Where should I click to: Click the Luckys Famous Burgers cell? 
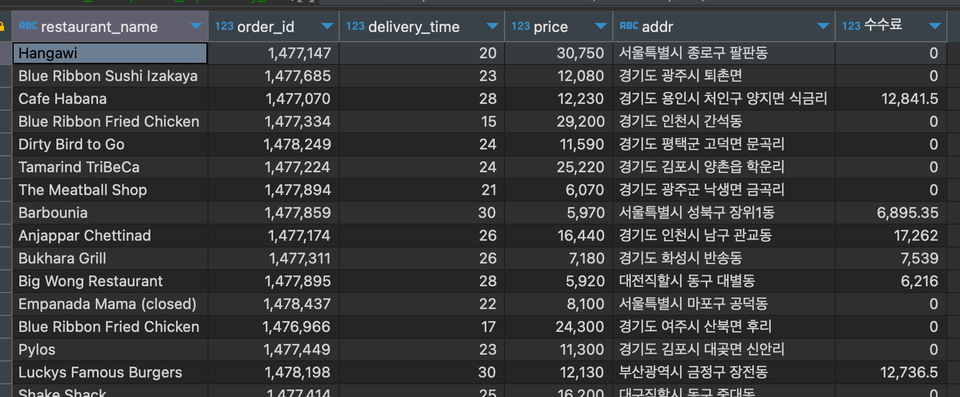click(x=110, y=372)
